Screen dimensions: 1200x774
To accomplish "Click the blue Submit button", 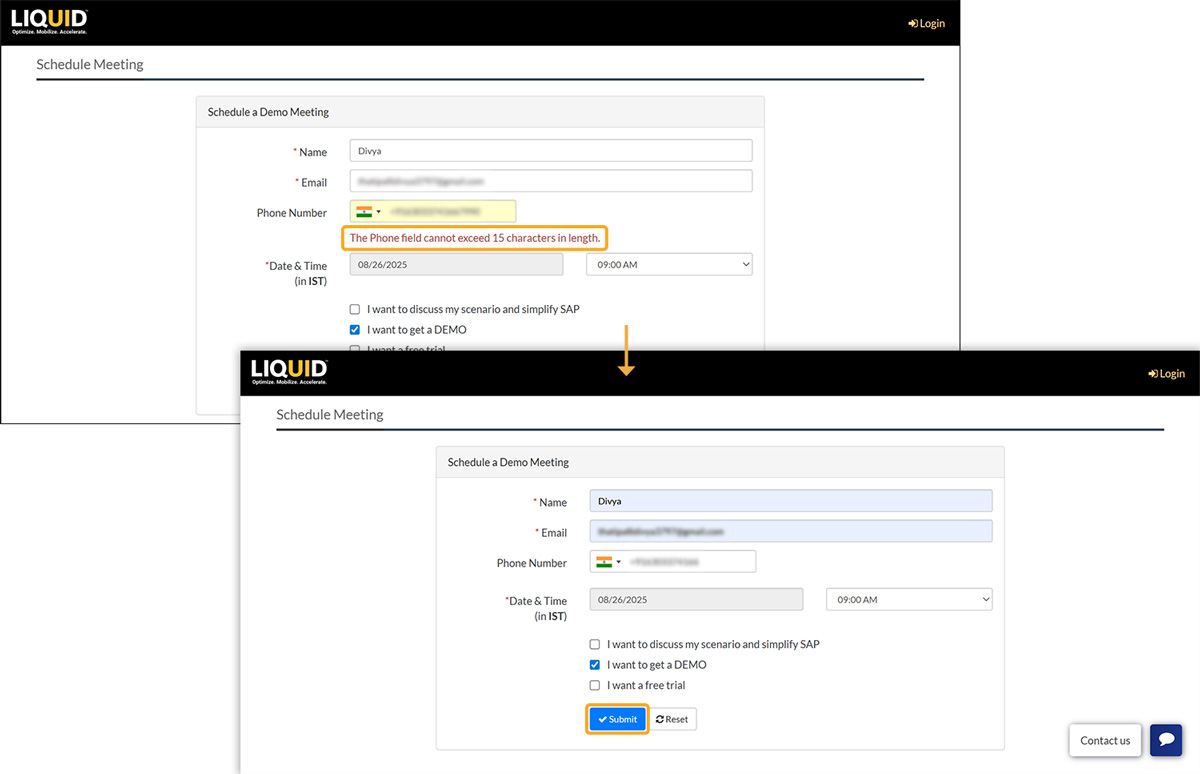I will click(618, 719).
